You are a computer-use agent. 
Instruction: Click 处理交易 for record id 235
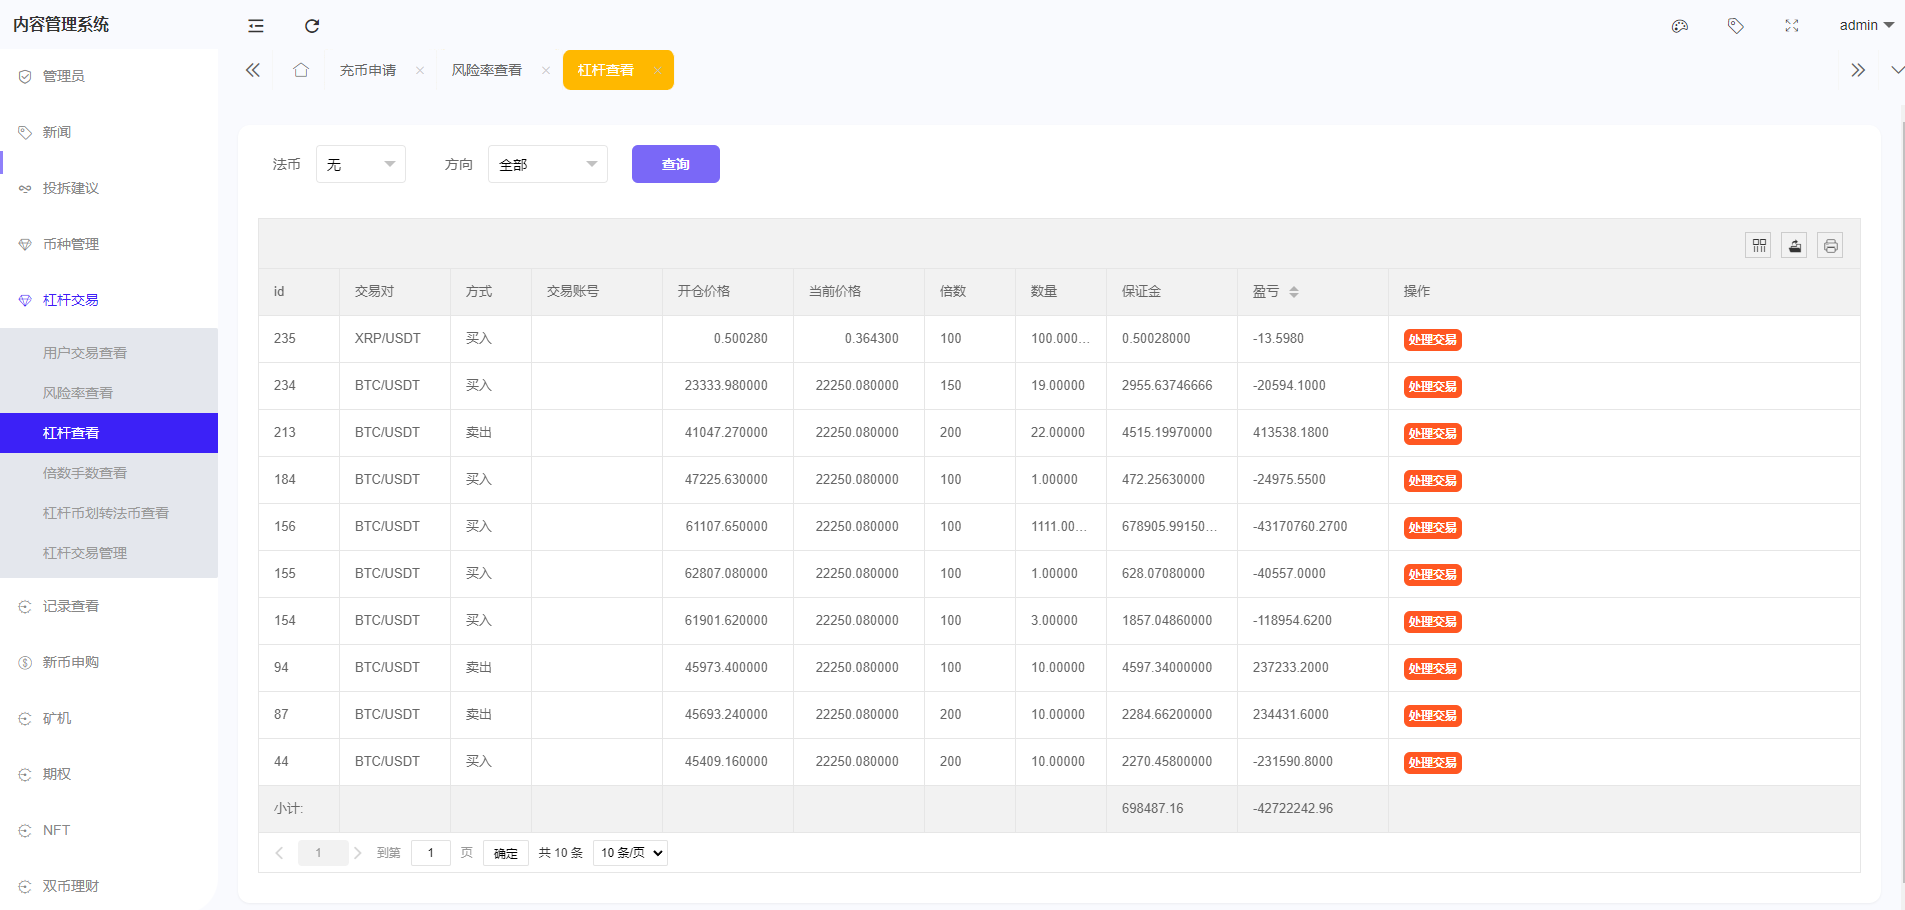click(1433, 339)
